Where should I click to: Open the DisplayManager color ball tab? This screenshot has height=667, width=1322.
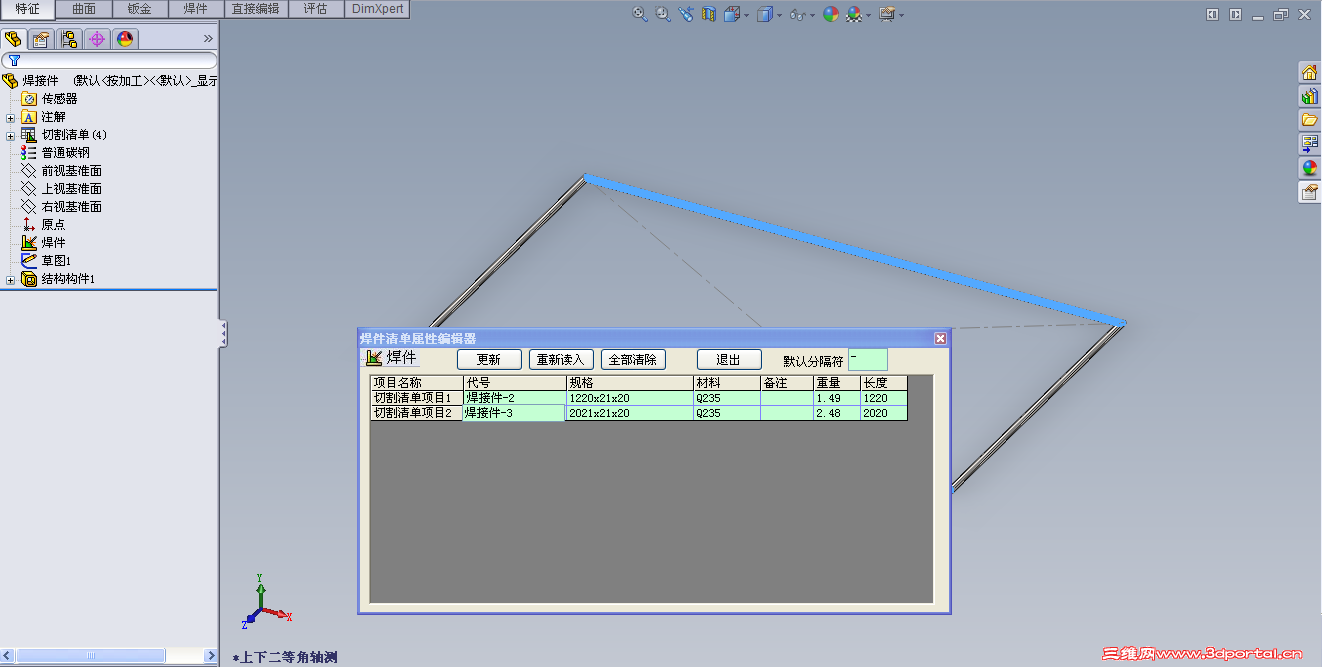[124, 39]
